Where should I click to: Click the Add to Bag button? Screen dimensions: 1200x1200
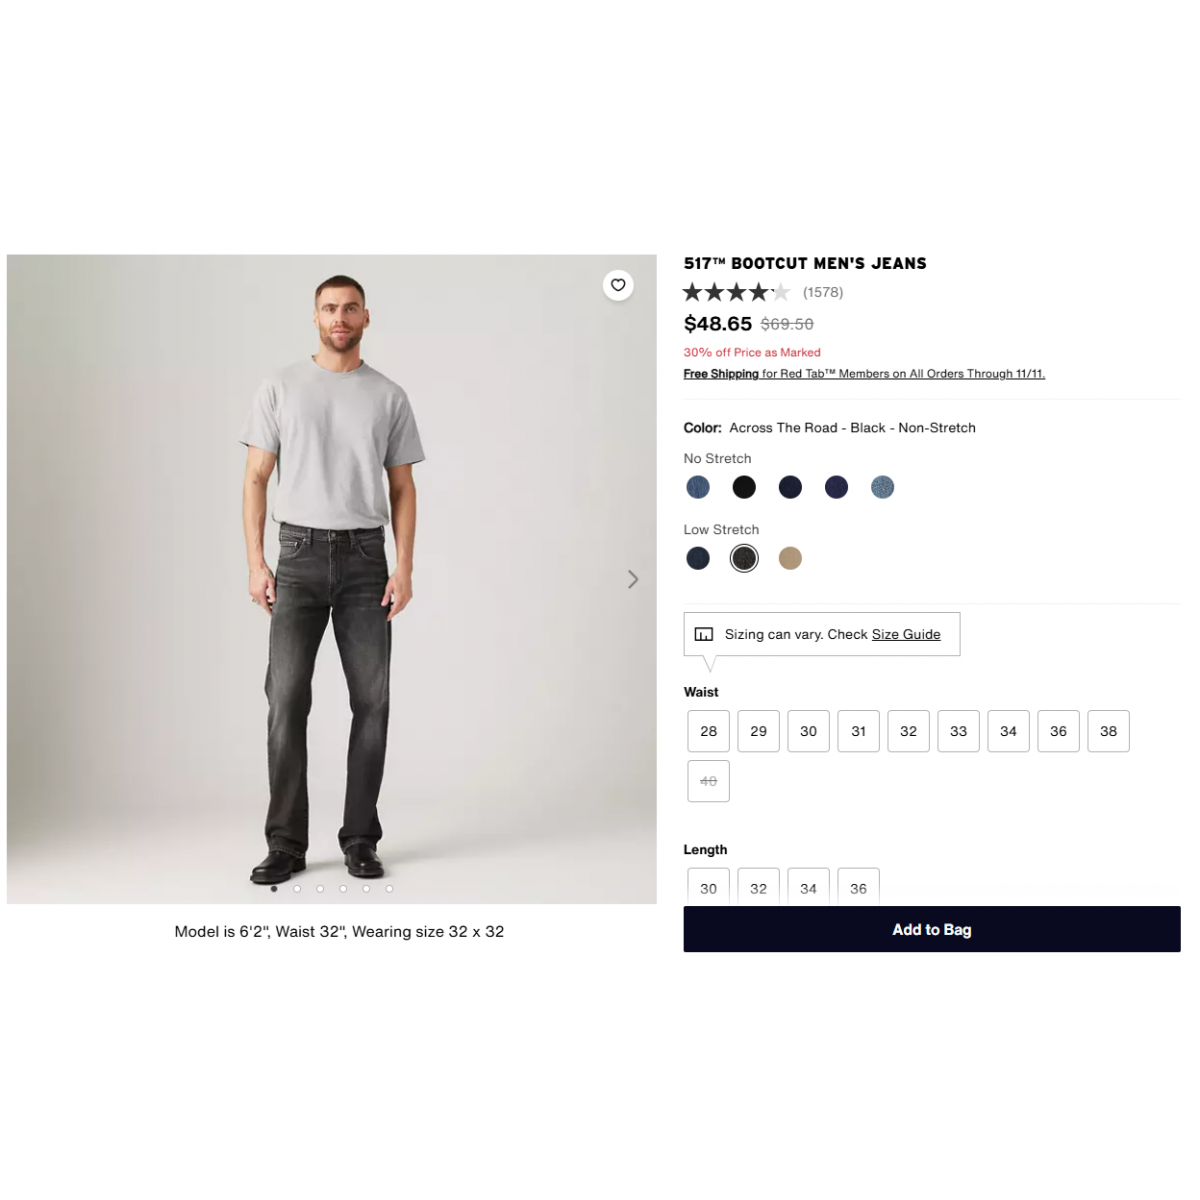[x=932, y=929]
